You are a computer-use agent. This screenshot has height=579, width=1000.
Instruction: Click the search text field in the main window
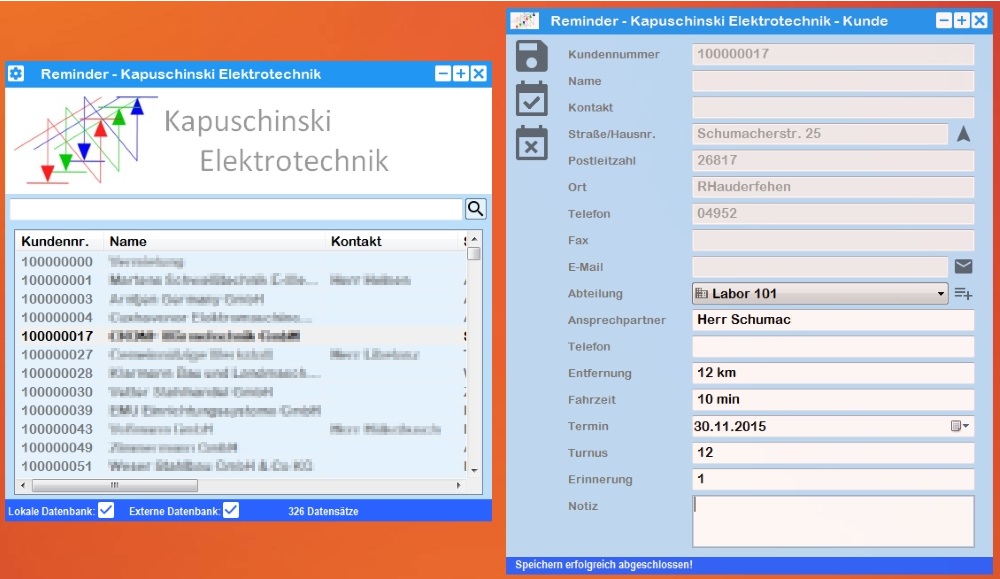tap(236, 209)
